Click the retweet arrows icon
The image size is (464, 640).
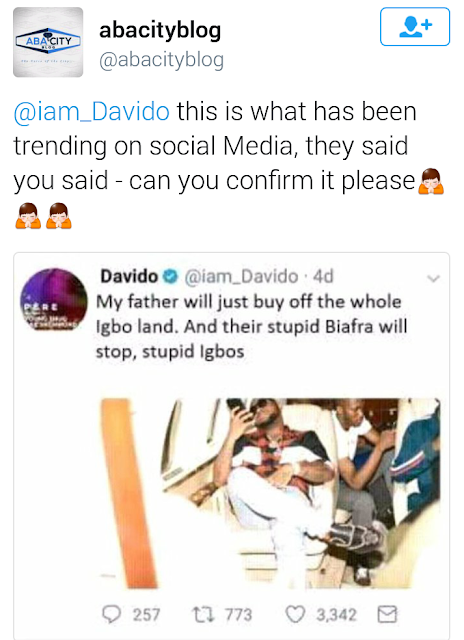pos(204,614)
